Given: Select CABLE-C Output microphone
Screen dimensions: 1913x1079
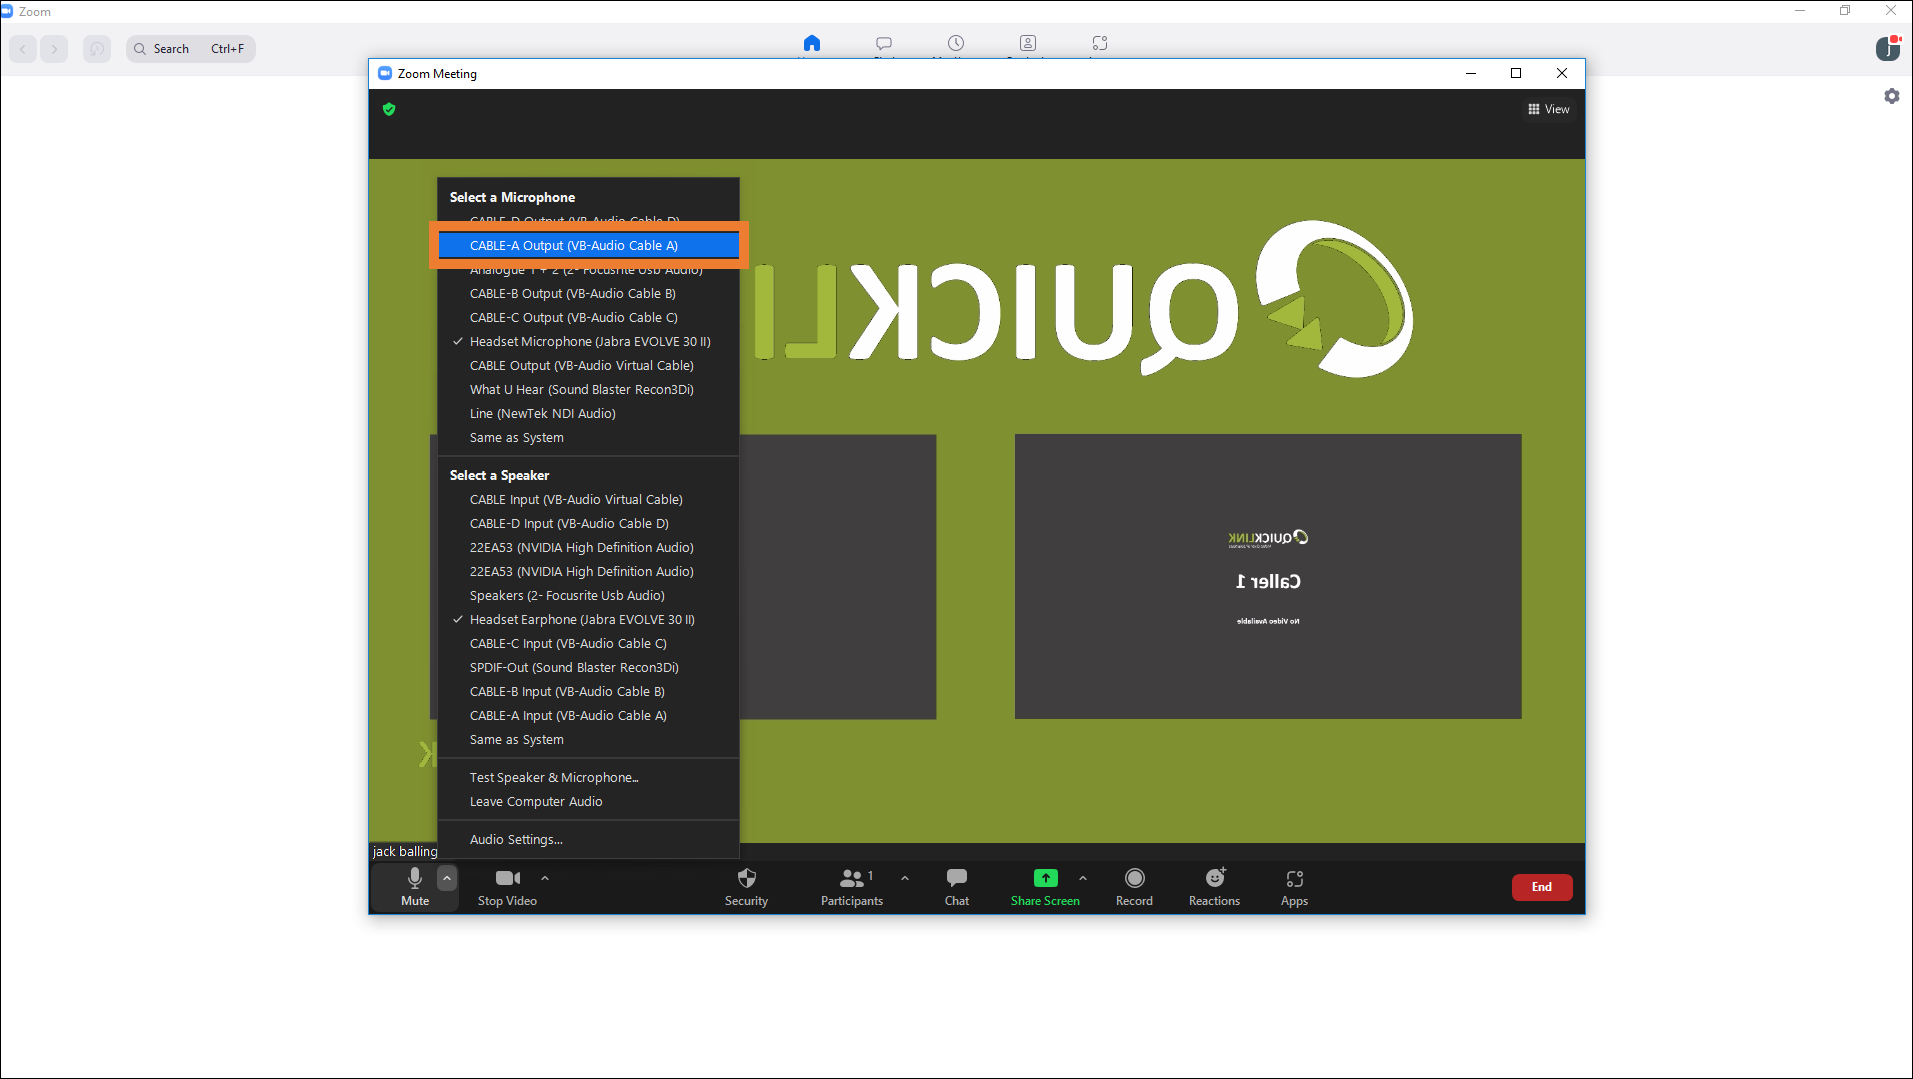Looking at the screenshot, I should coord(588,317).
